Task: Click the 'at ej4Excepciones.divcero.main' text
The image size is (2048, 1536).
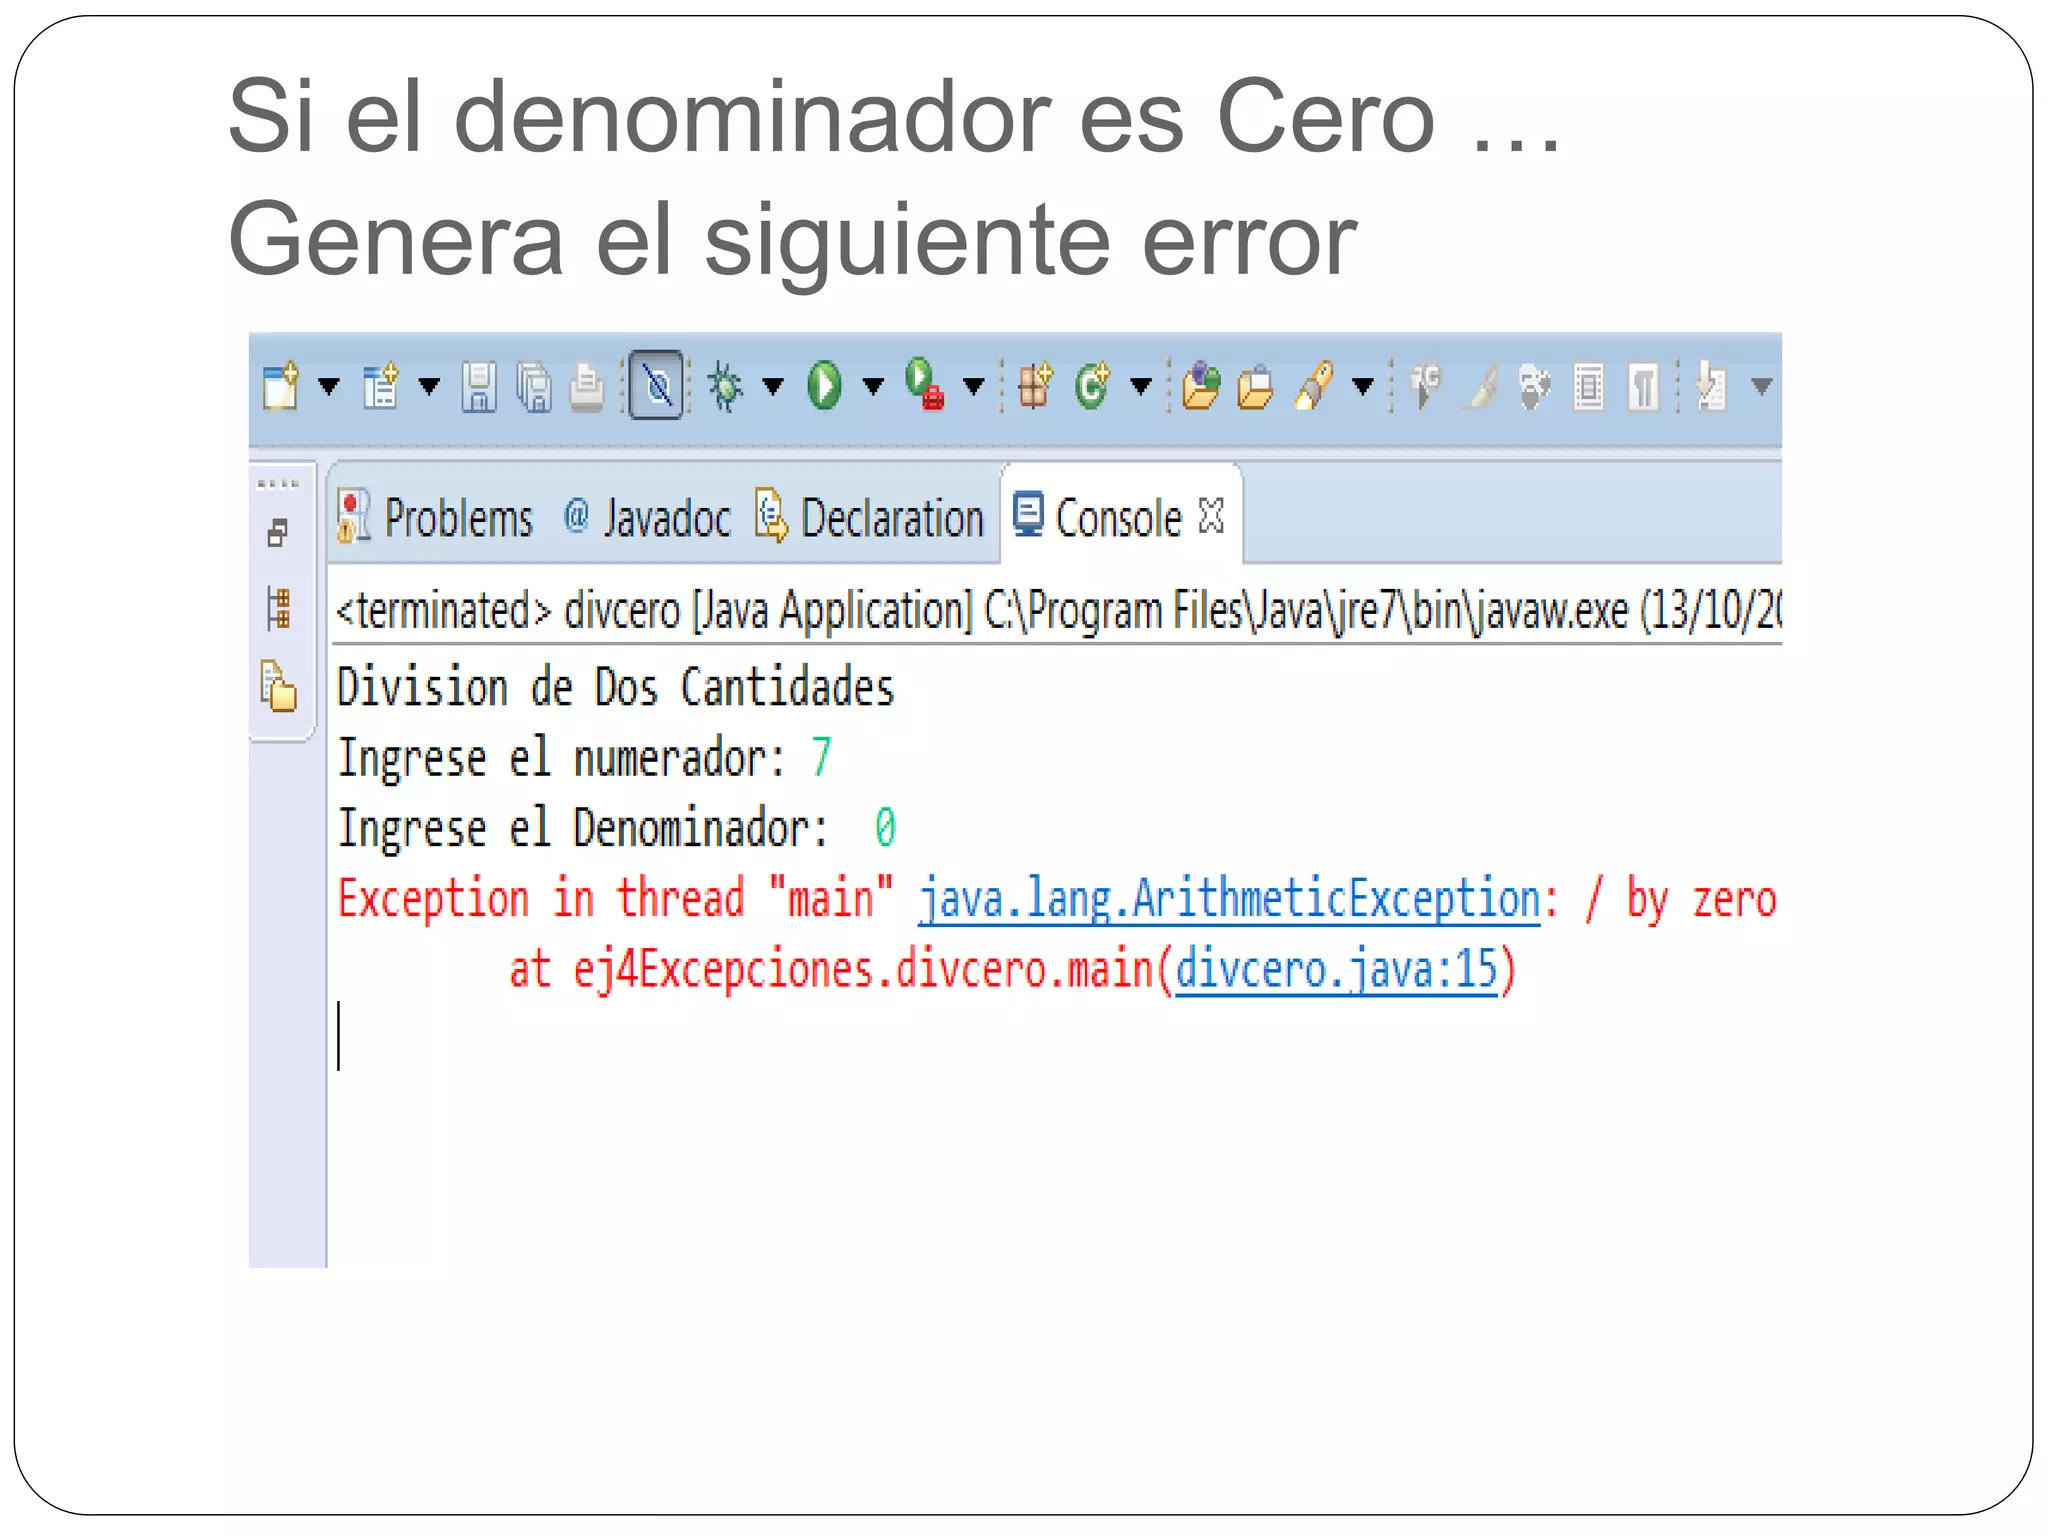Action: click(x=833, y=969)
